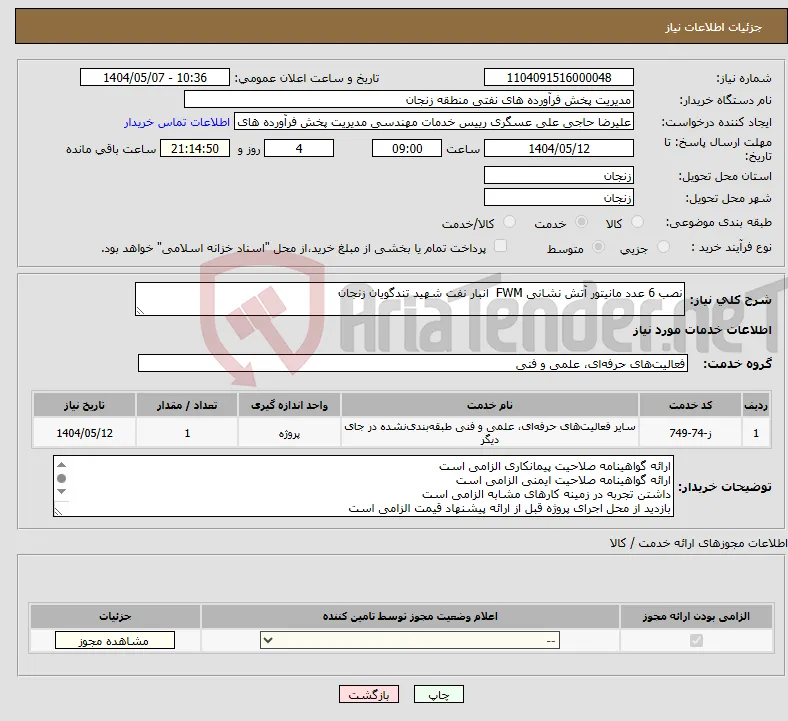Click the جزئیات اطلاعات نیاز page header
Screen dimensions: 788x721
(x=401, y=27)
